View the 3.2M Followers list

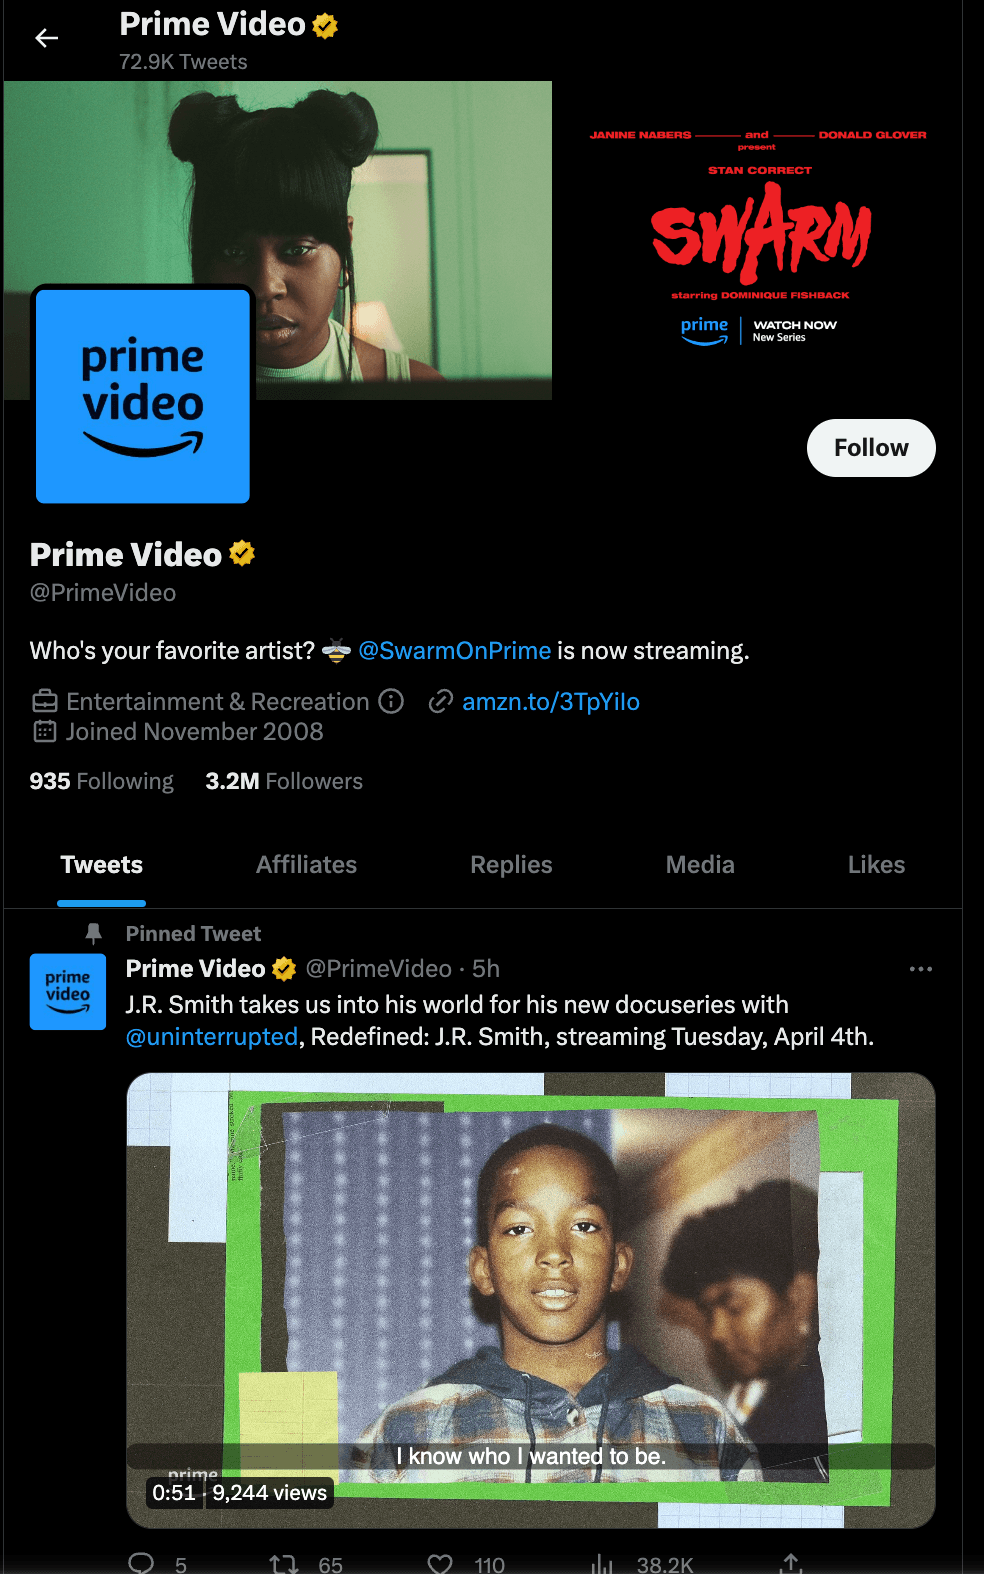[284, 781]
